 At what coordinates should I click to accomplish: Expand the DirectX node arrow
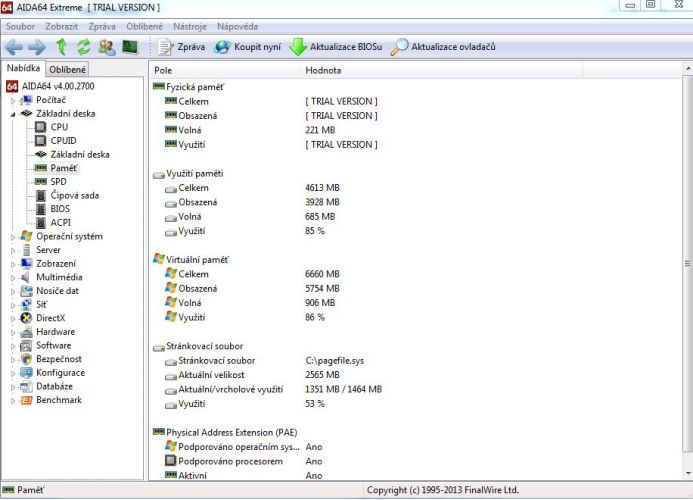13,319
